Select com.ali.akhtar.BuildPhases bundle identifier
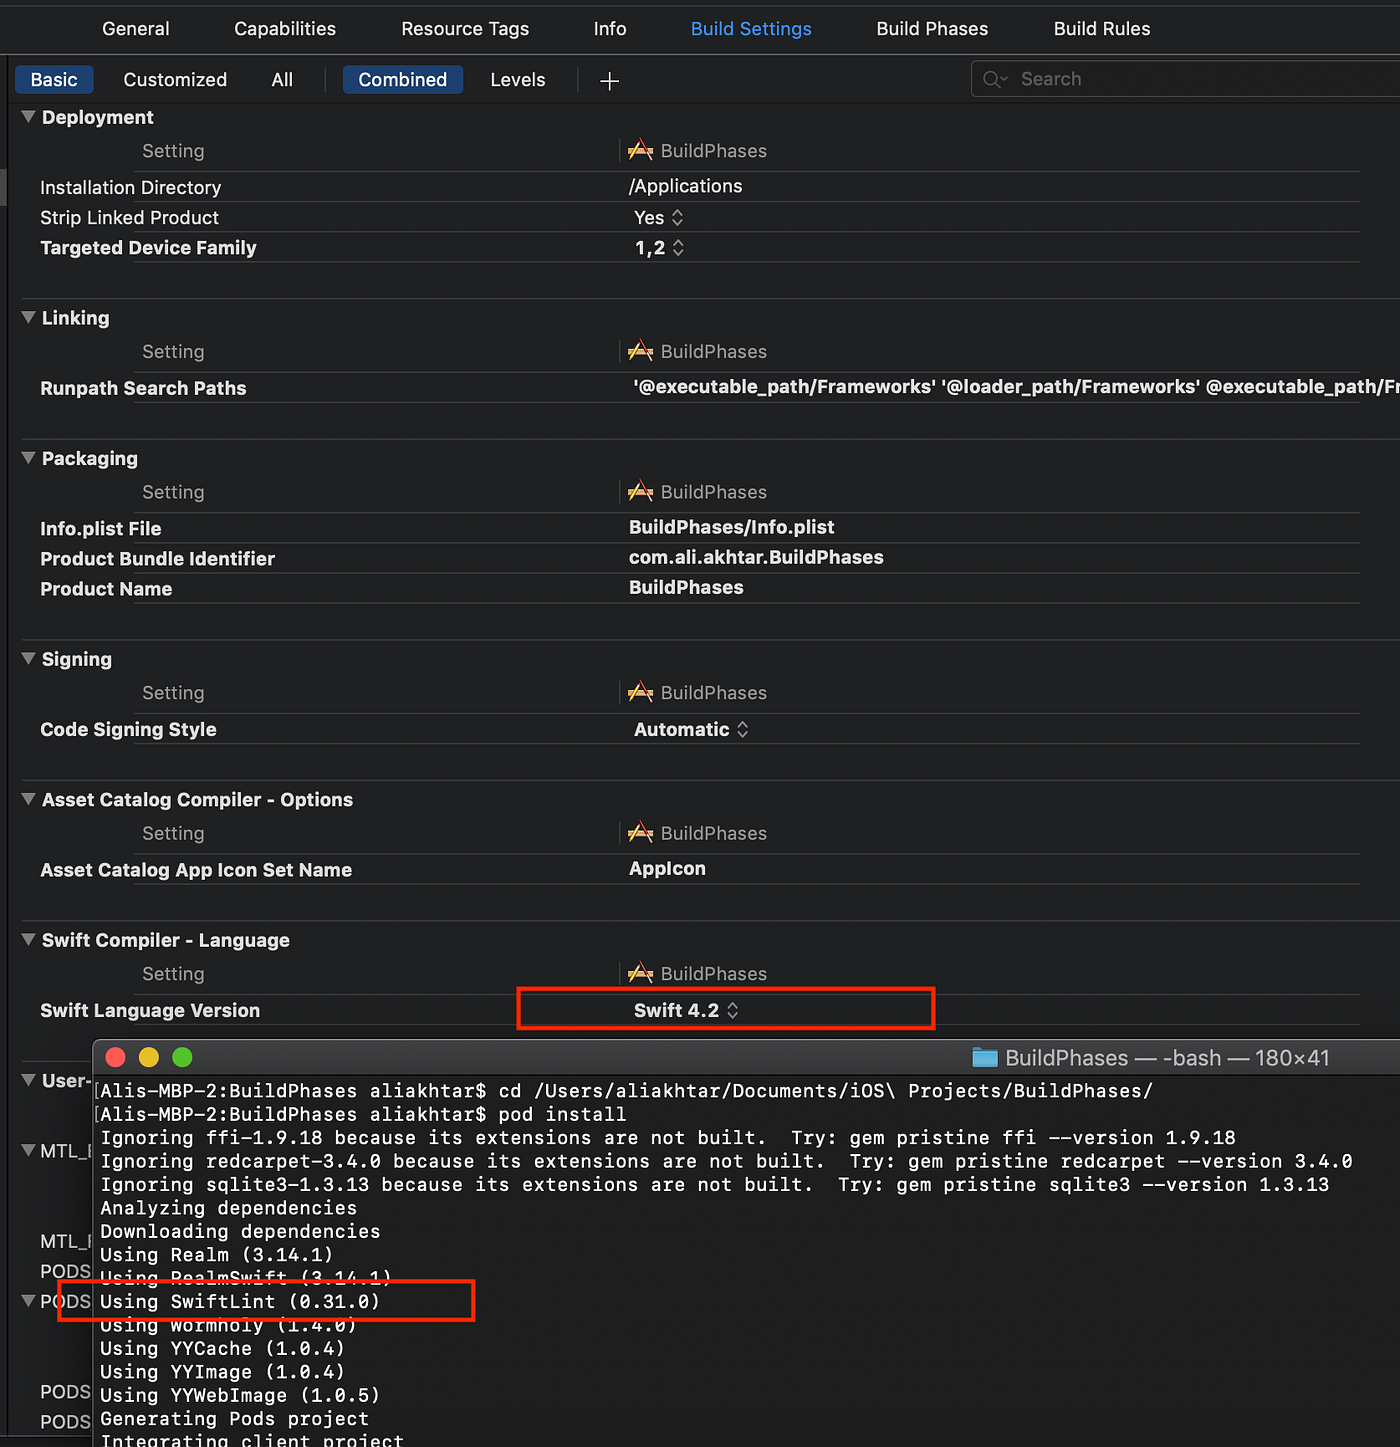Screen dimensions: 1400x1447 [x=756, y=557]
